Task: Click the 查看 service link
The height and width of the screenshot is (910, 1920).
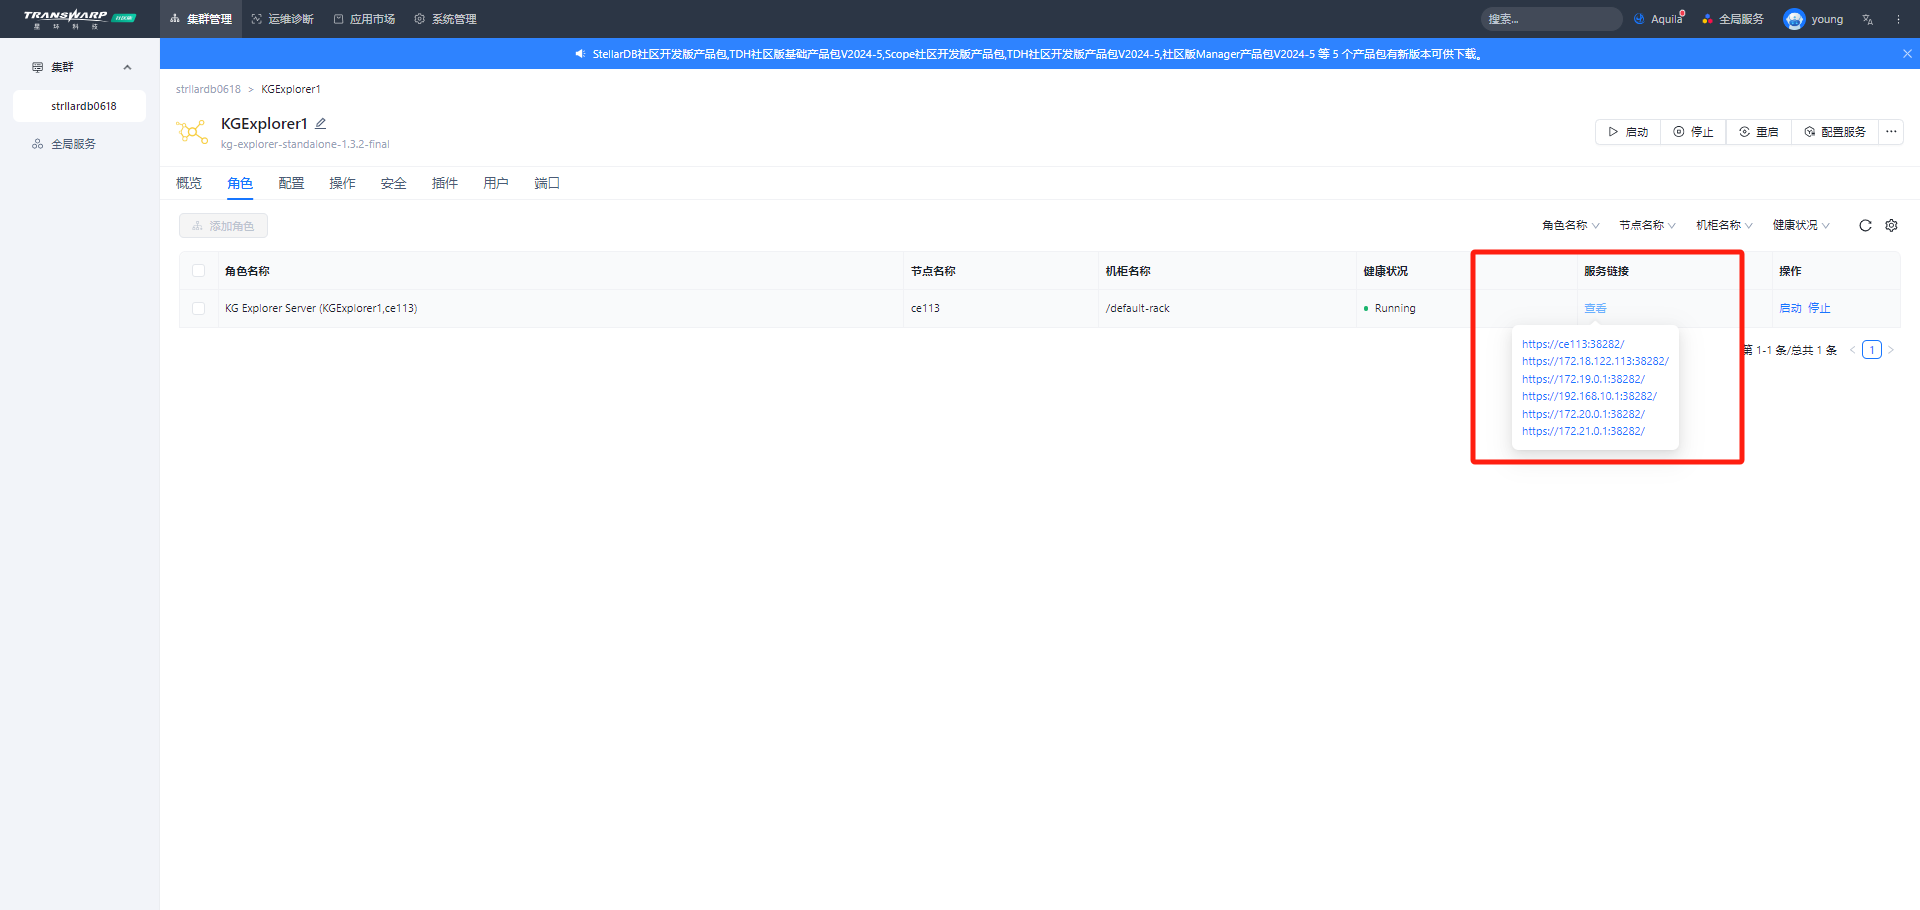Action: coord(1595,308)
